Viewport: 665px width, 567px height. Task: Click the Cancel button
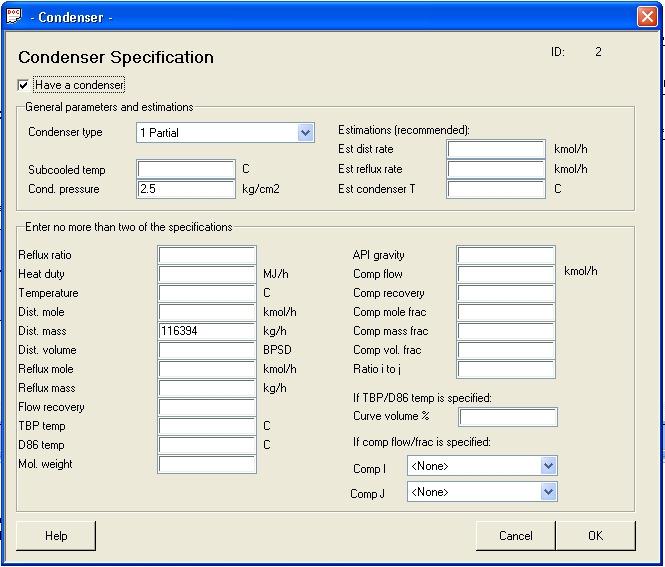click(x=516, y=536)
